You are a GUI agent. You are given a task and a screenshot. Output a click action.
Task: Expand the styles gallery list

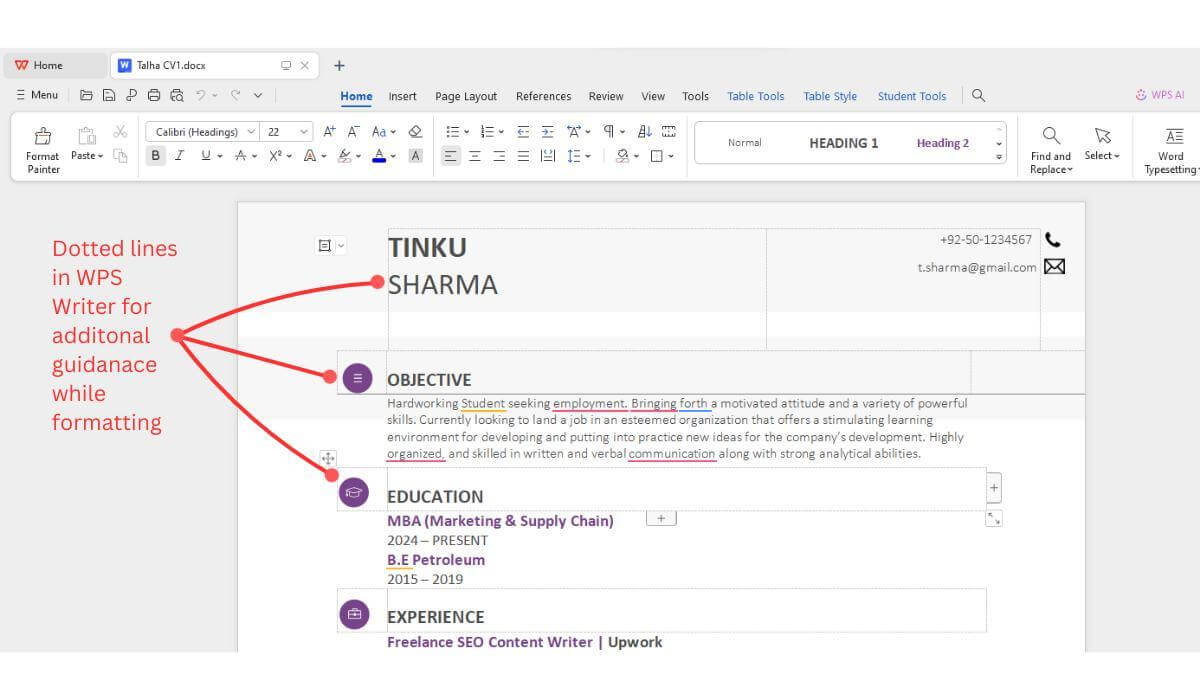998,157
